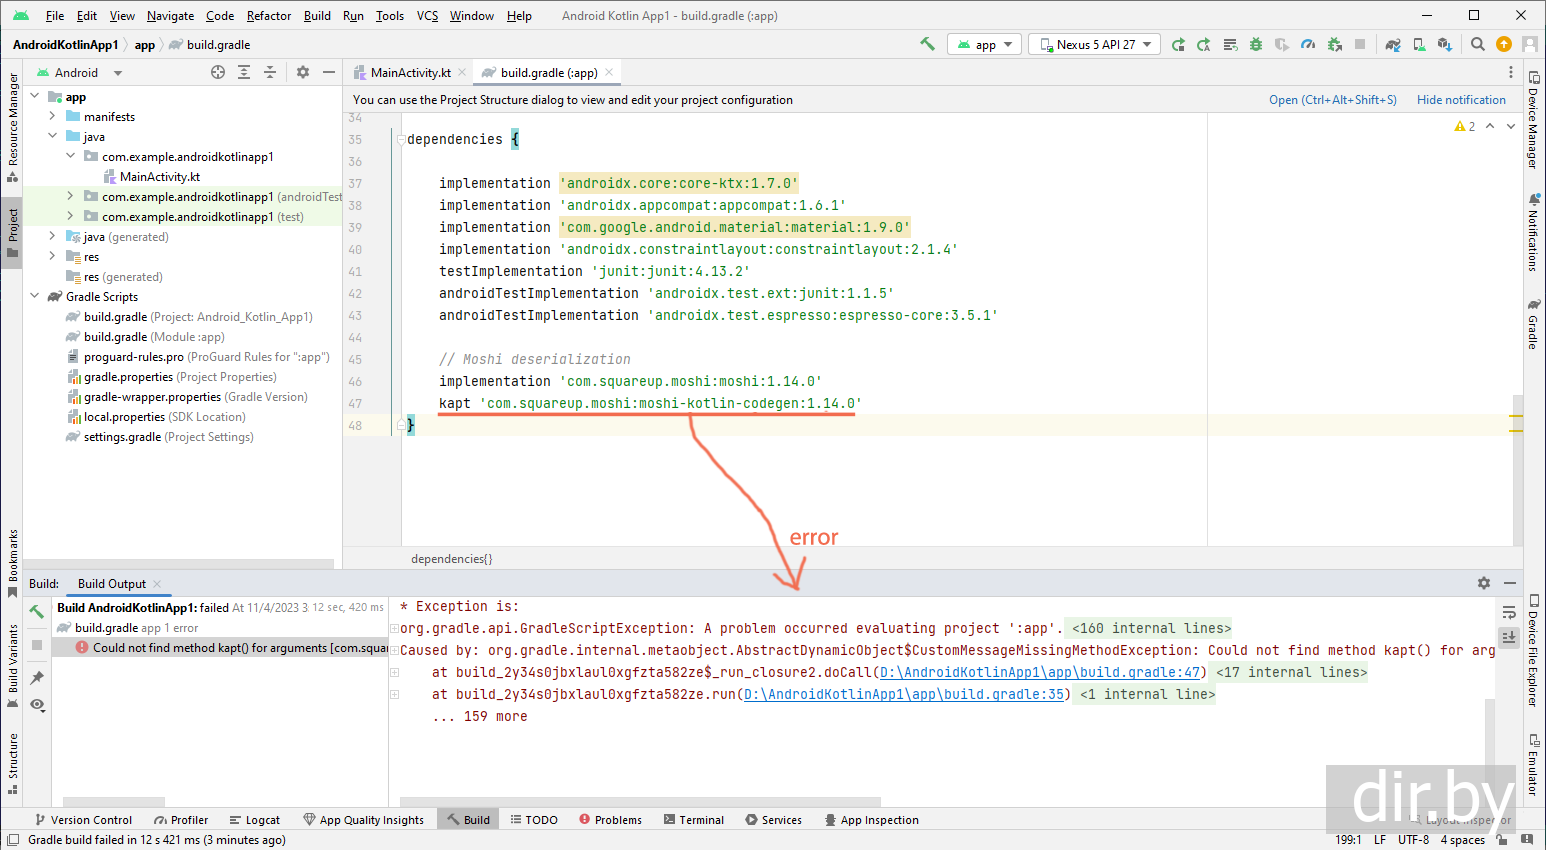Click the Search Everywhere magnifier icon
The height and width of the screenshot is (850, 1546).
(x=1477, y=45)
